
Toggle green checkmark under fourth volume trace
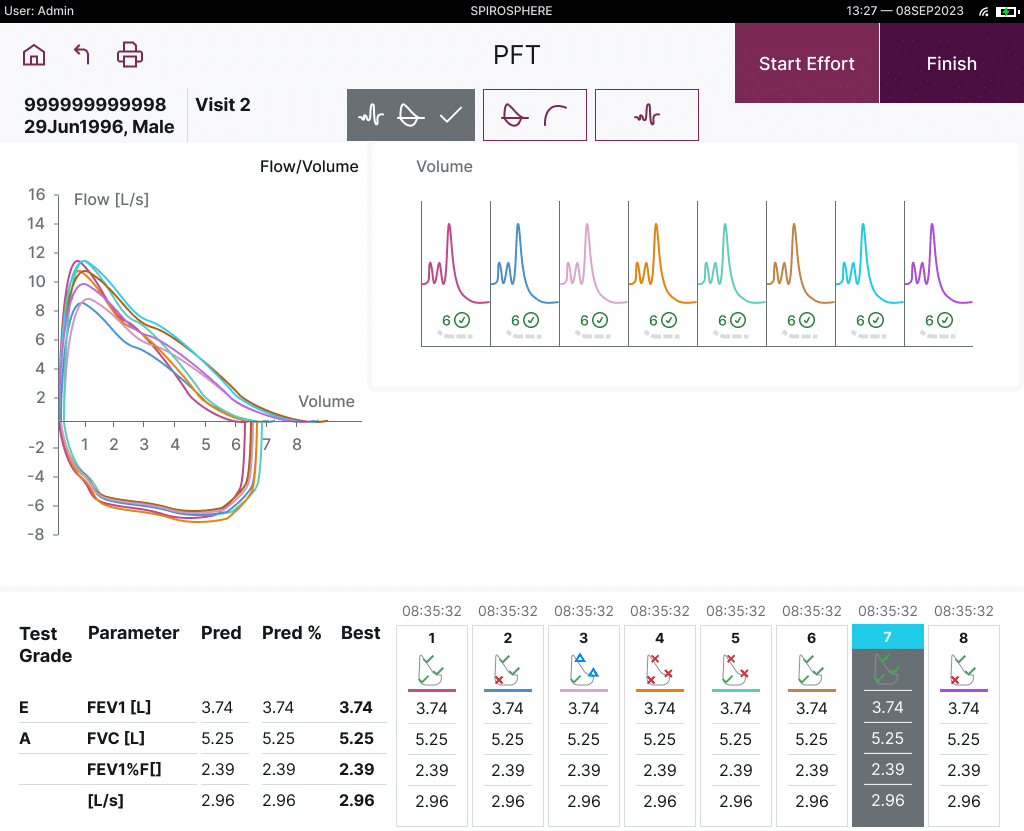pyautogui.click(x=669, y=320)
